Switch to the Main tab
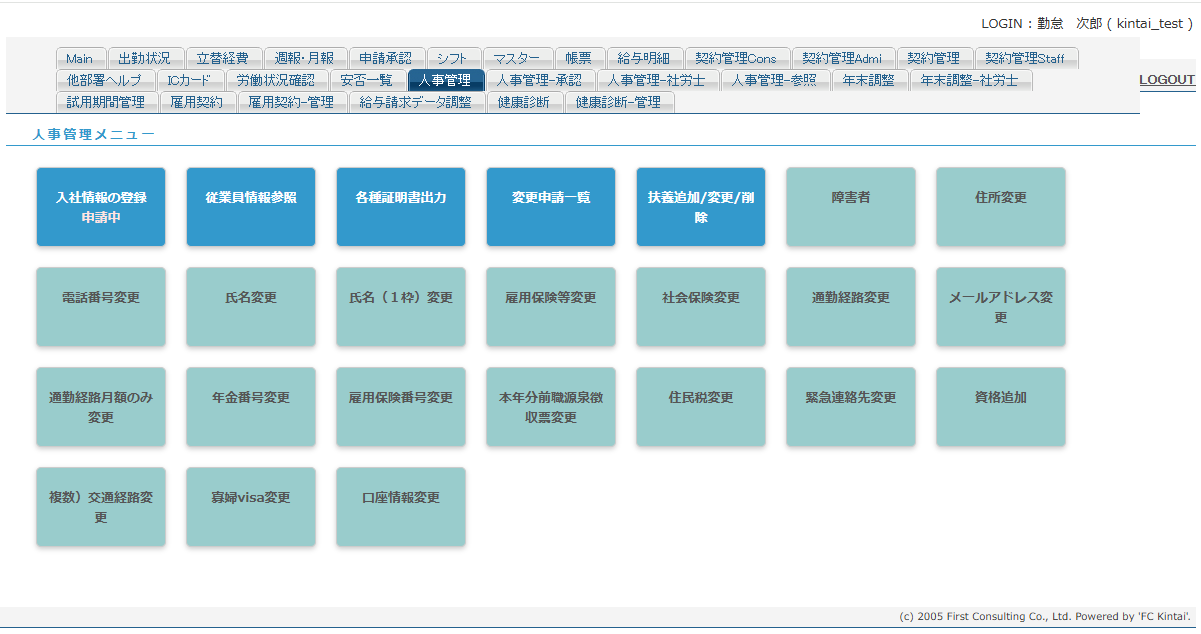This screenshot has width=1201, height=634. pos(79,59)
